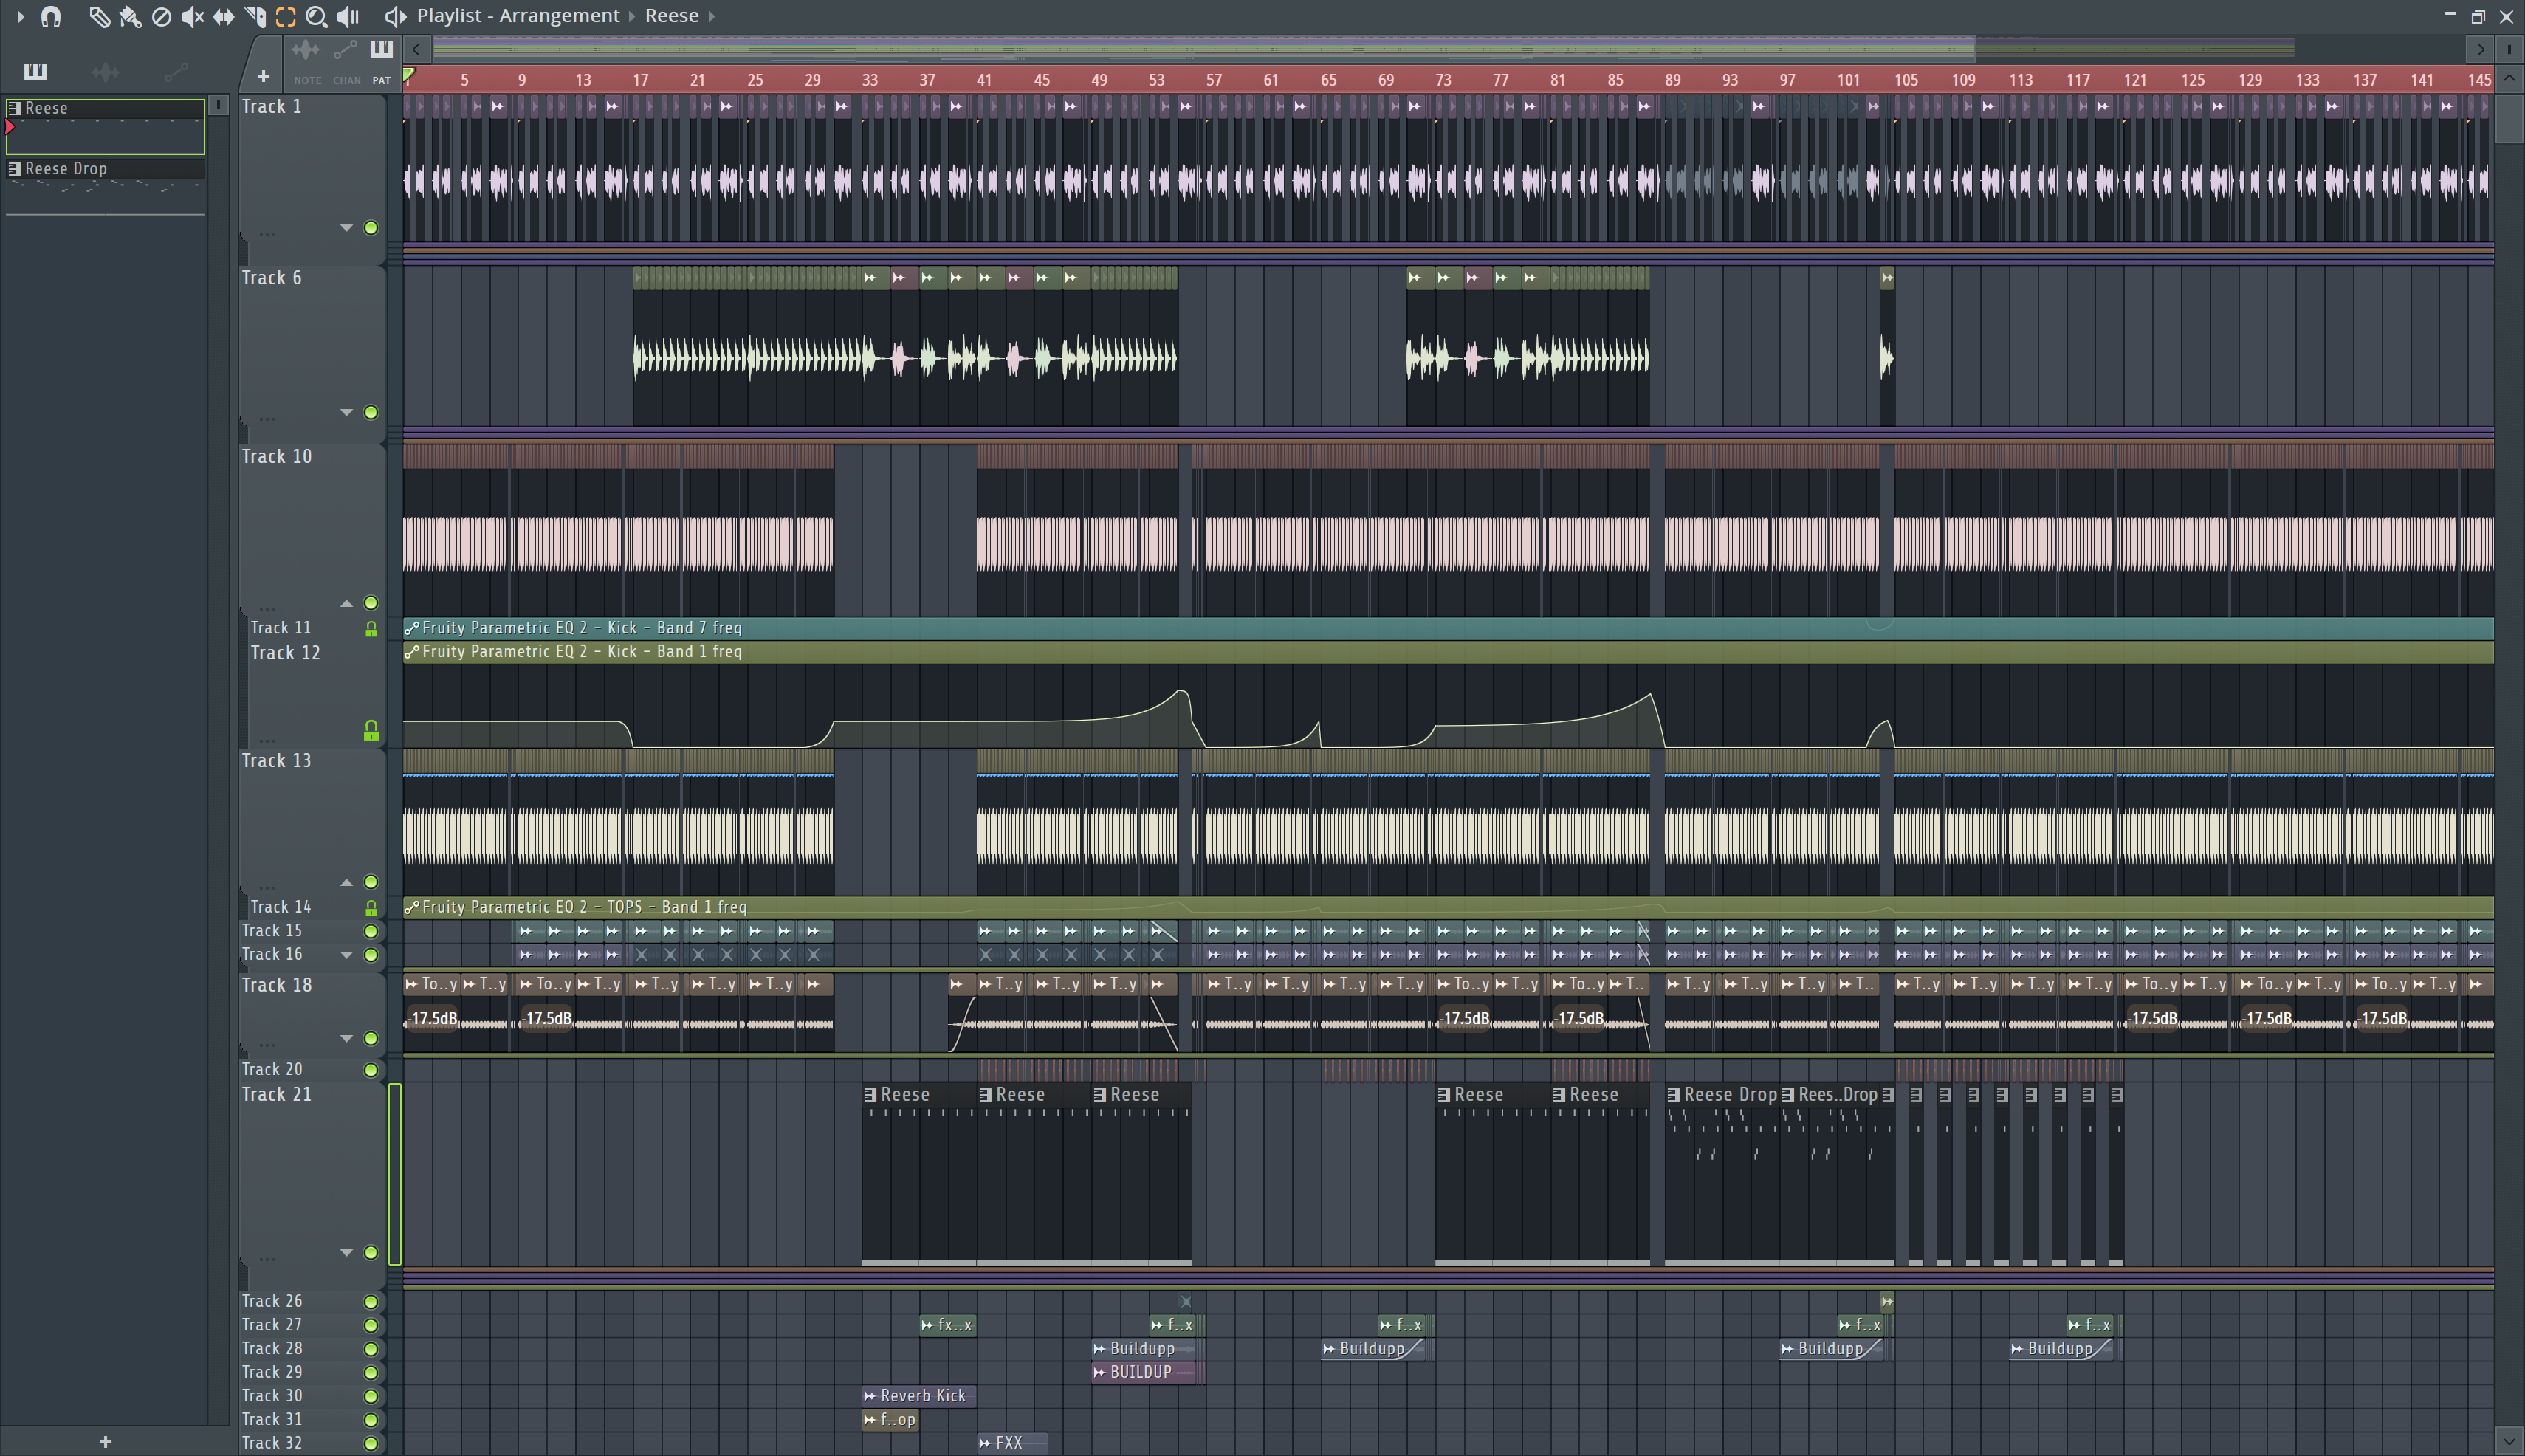
Task: Expand Track 10 group arrow
Action: (x=346, y=603)
